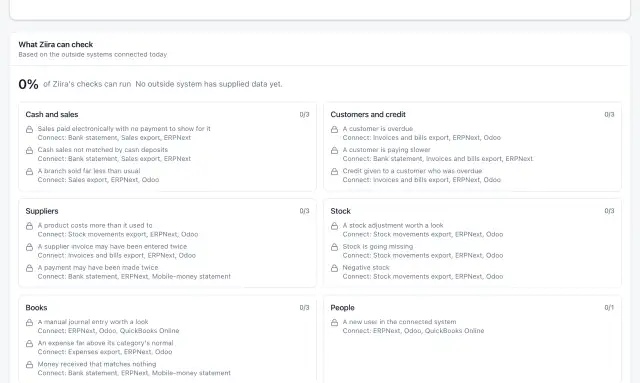Click lock icon next to 'A stock adjustment worth a look'
Viewport: 640px width, 383px height.
point(334,226)
